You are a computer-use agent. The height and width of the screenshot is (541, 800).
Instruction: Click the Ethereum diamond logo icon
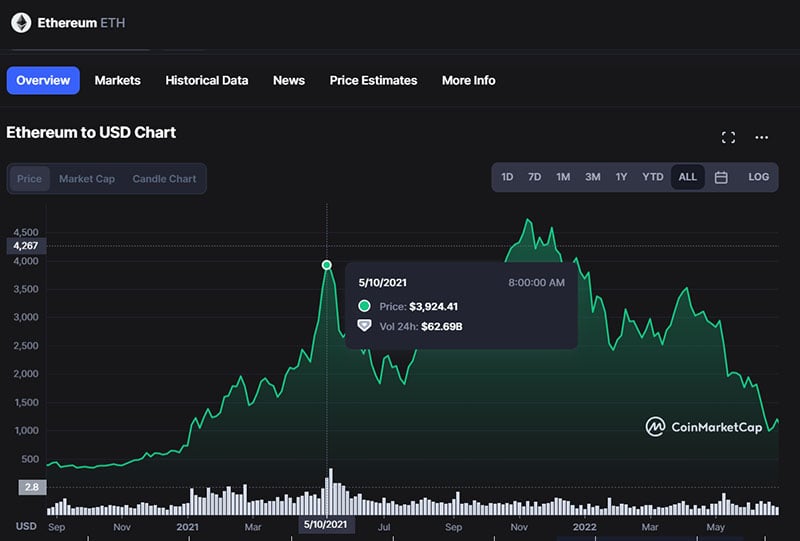pyautogui.click(x=21, y=23)
